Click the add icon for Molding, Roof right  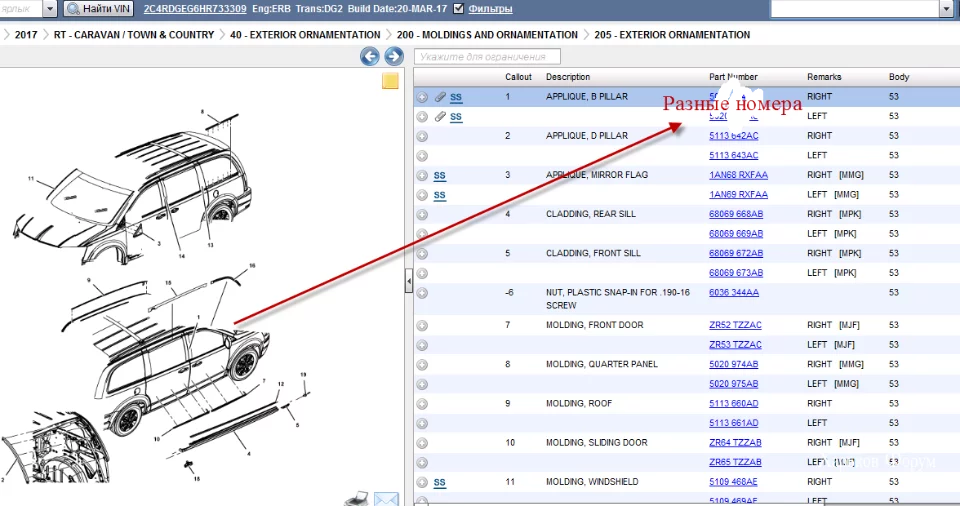[422, 404]
